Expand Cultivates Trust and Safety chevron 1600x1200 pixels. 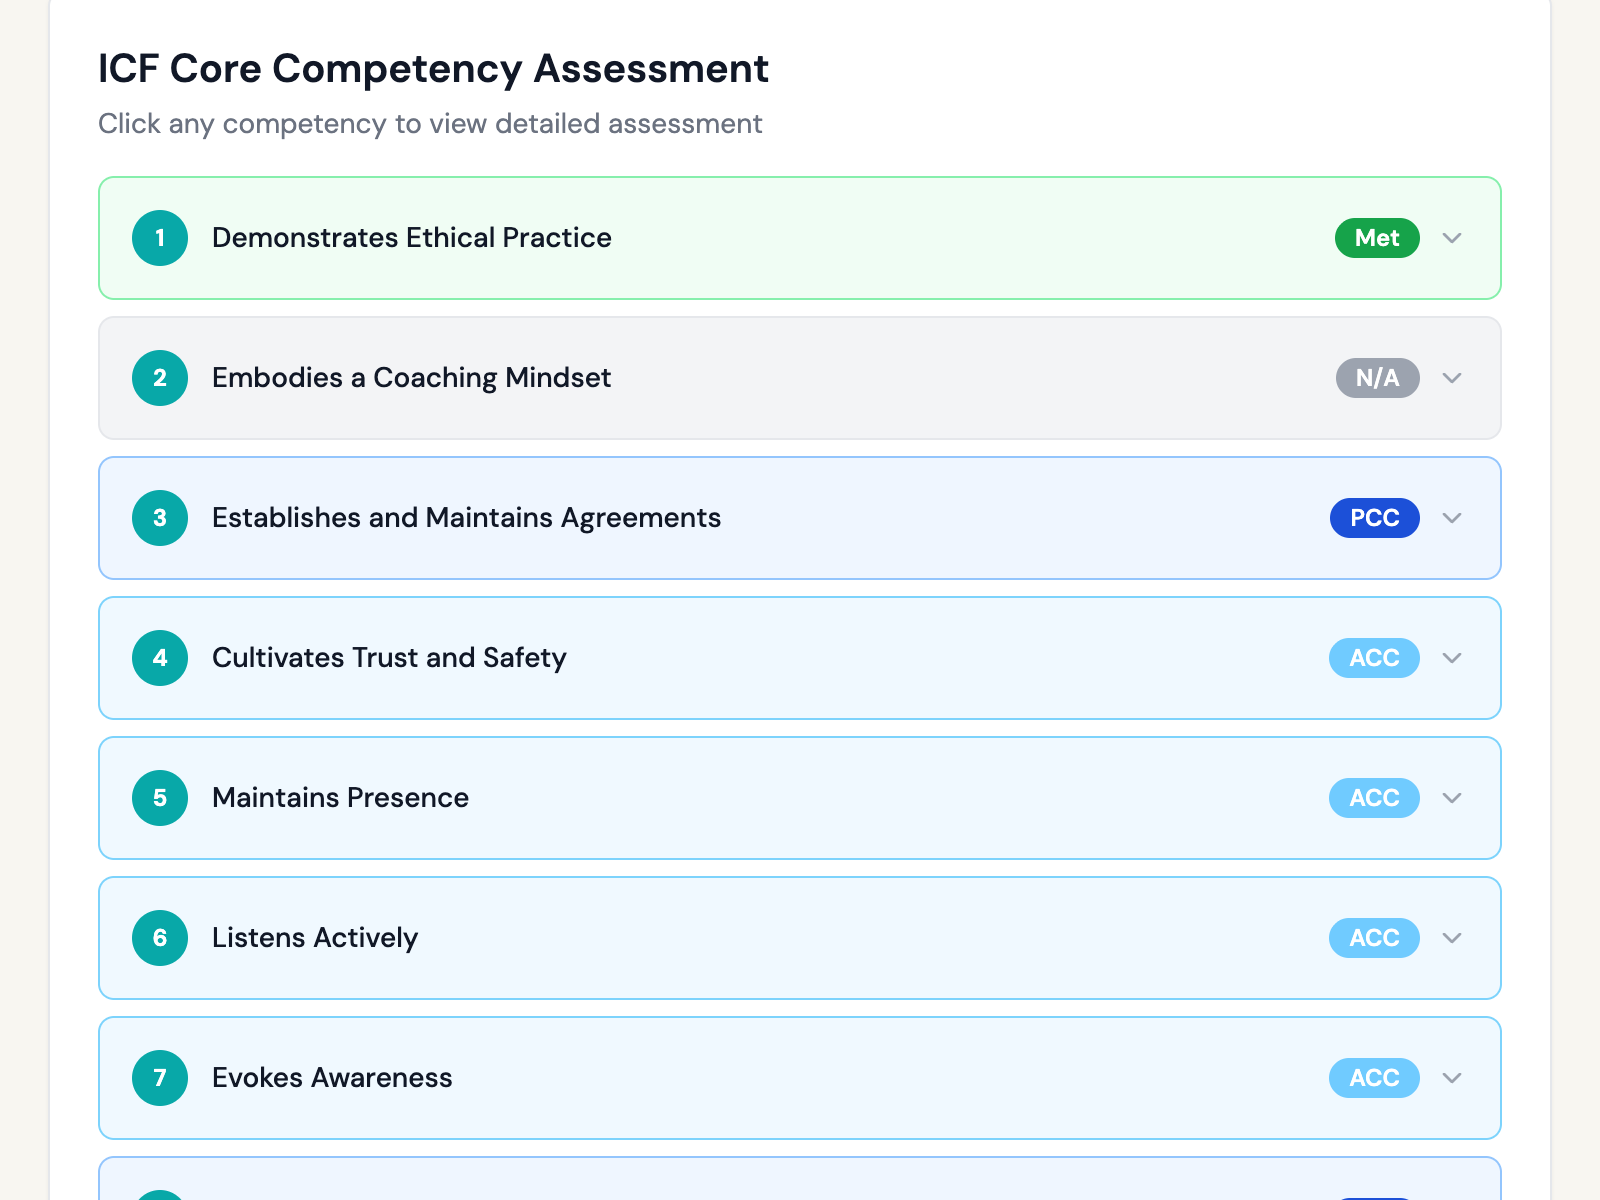click(x=1452, y=658)
